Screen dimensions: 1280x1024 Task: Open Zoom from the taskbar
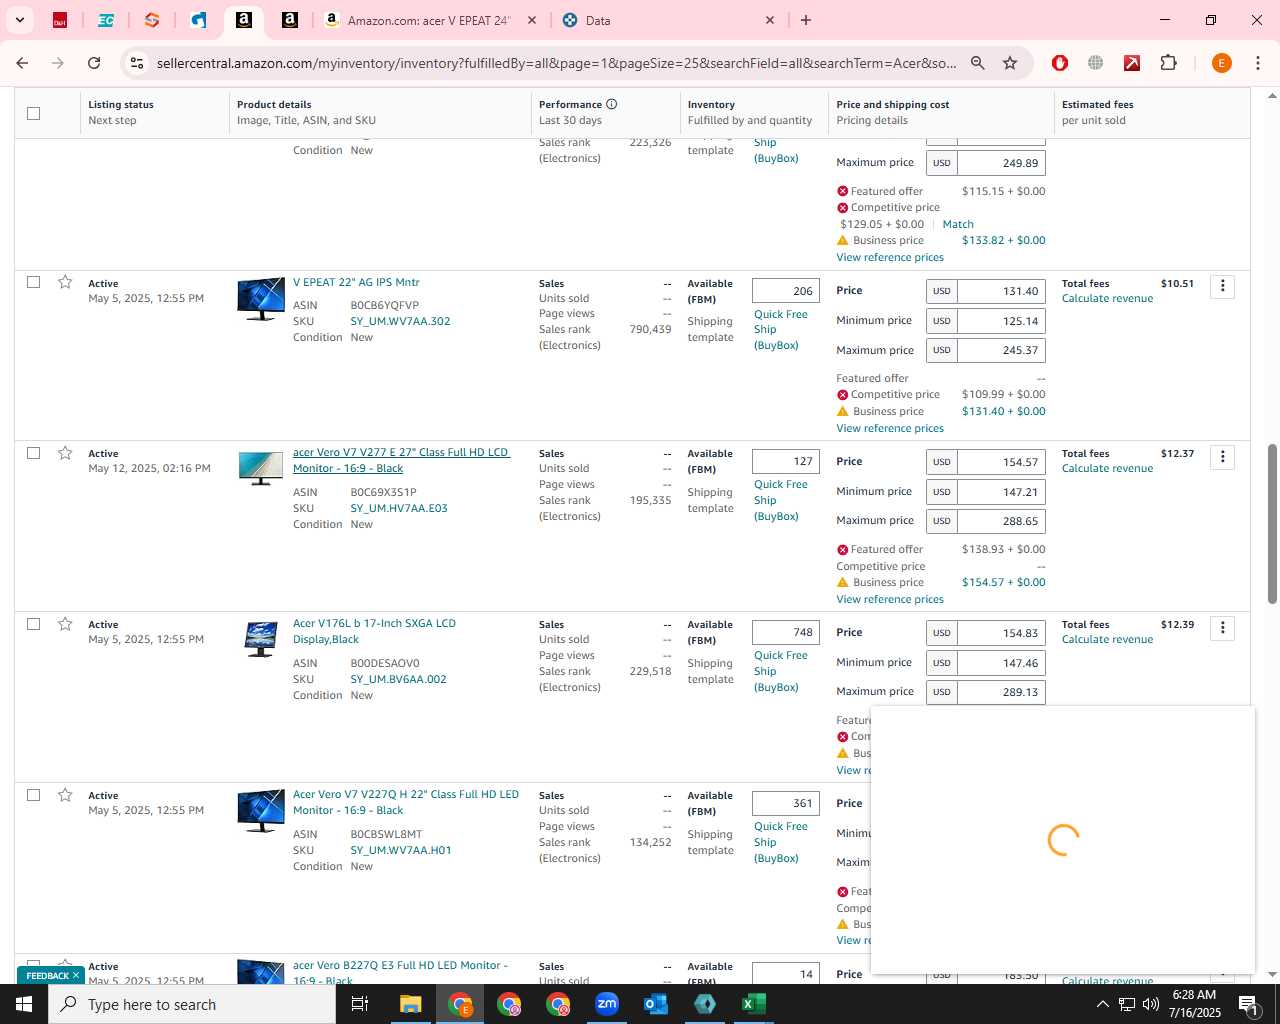(607, 1004)
